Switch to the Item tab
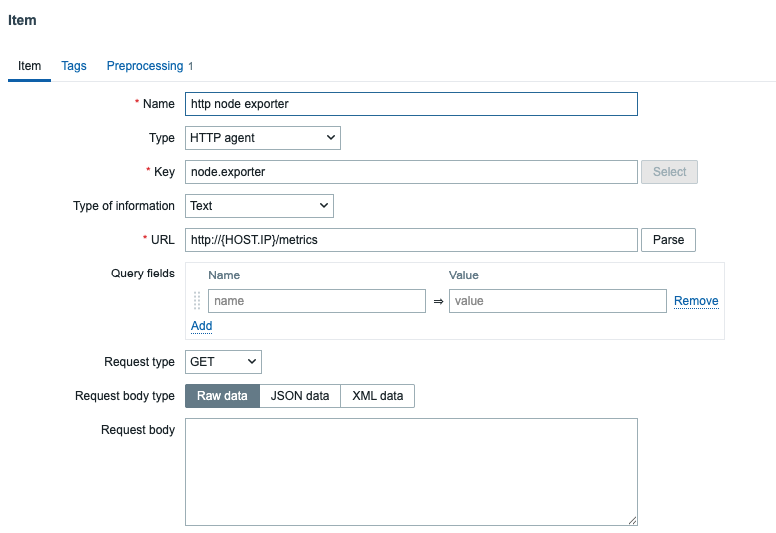 point(30,66)
